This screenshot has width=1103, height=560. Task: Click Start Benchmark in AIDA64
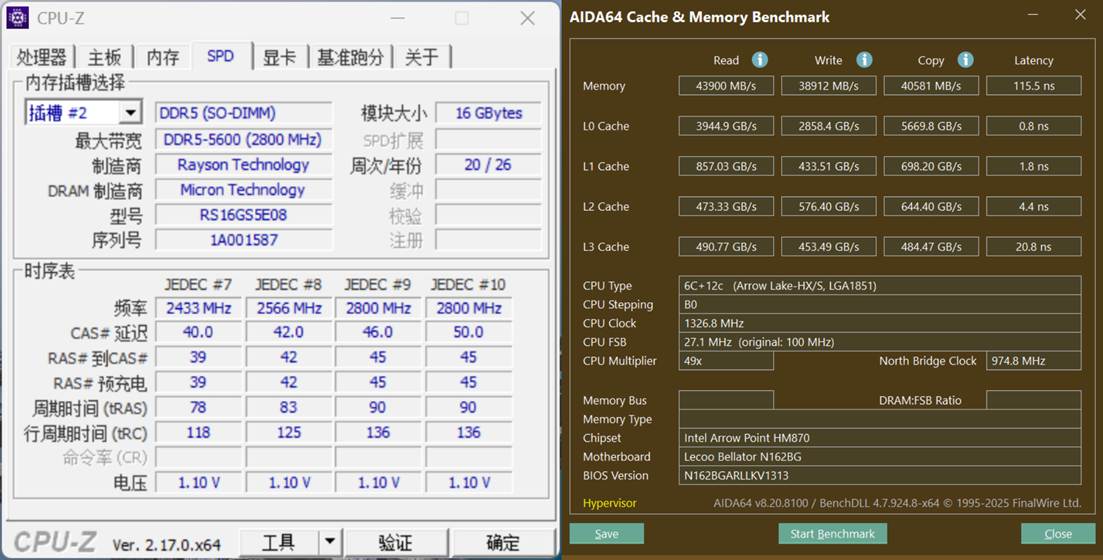(832, 534)
